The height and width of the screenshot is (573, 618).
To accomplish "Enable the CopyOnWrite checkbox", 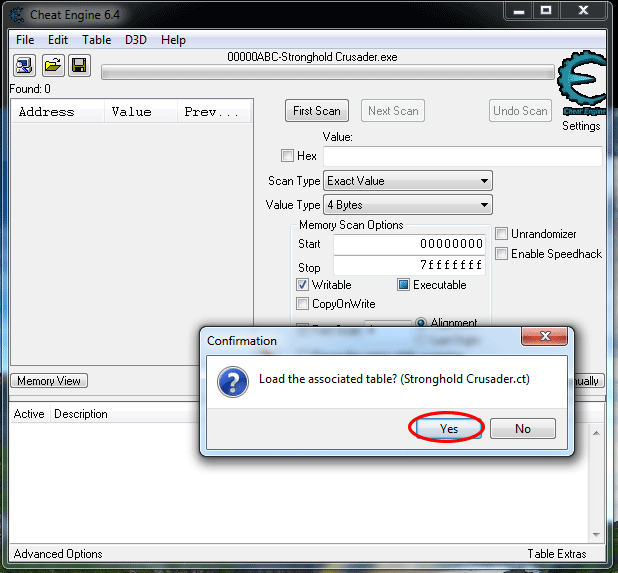I will click(x=302, y=304).
